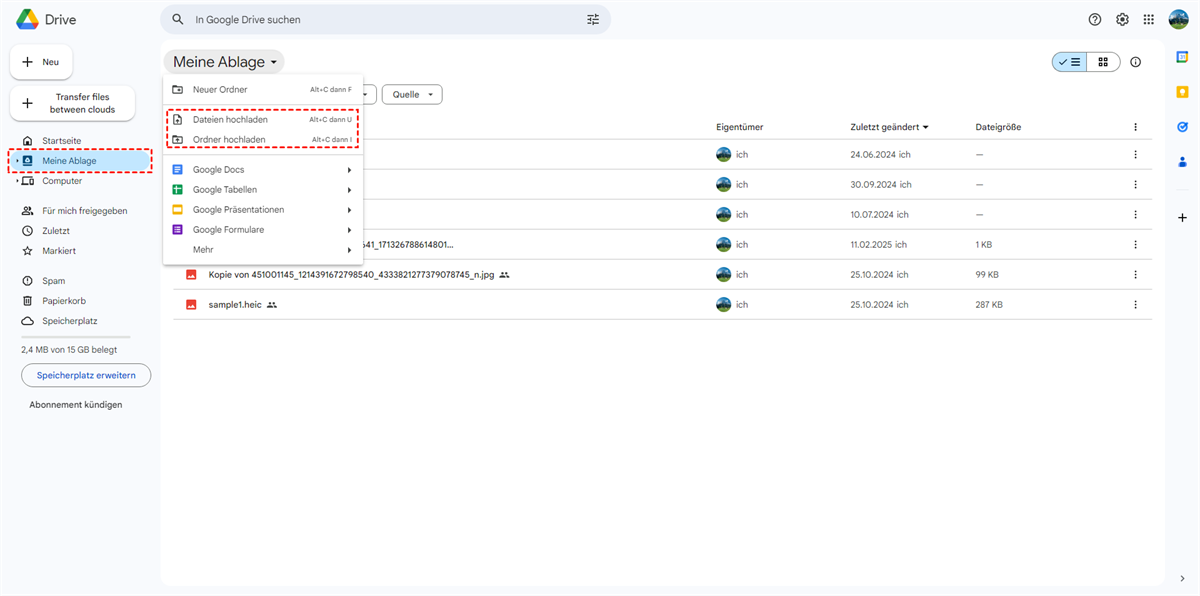Open Google Keep side panel icon
This screenshot has height=596, width=1200.
pyautogui.click(x=1182, y=92)
